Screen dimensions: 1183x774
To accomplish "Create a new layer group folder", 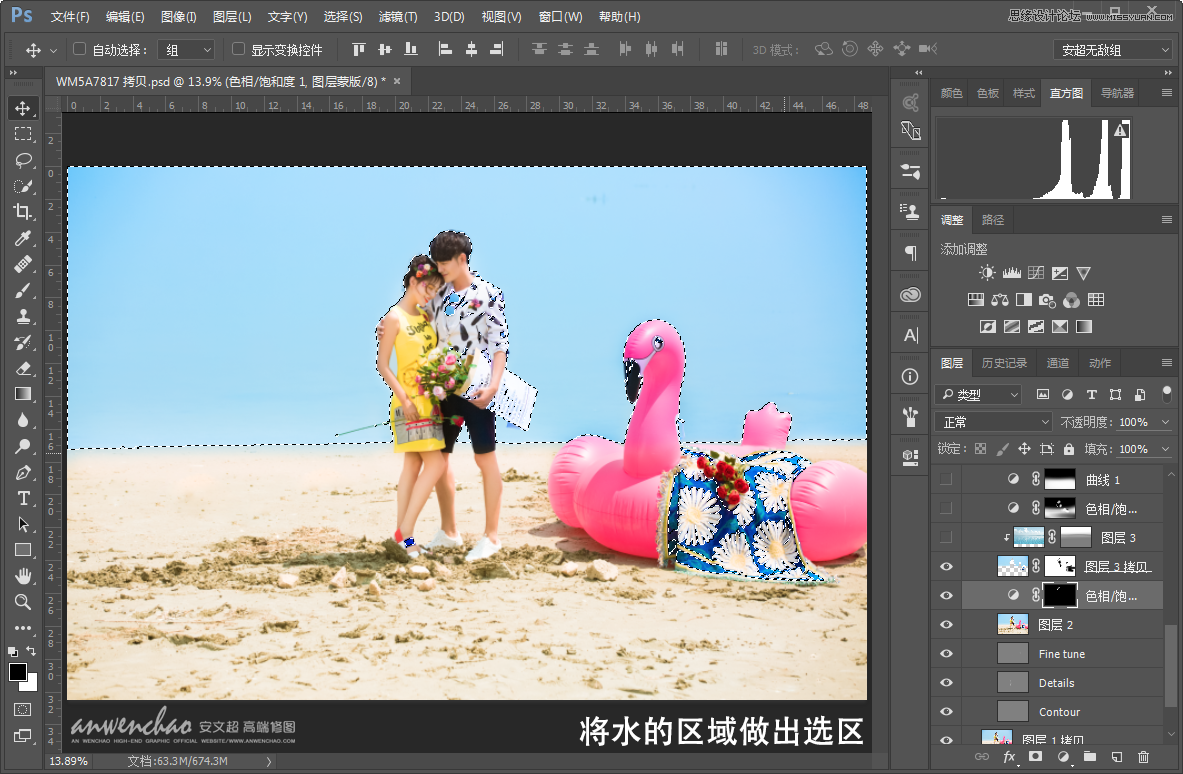I will tap(1089, 757).
